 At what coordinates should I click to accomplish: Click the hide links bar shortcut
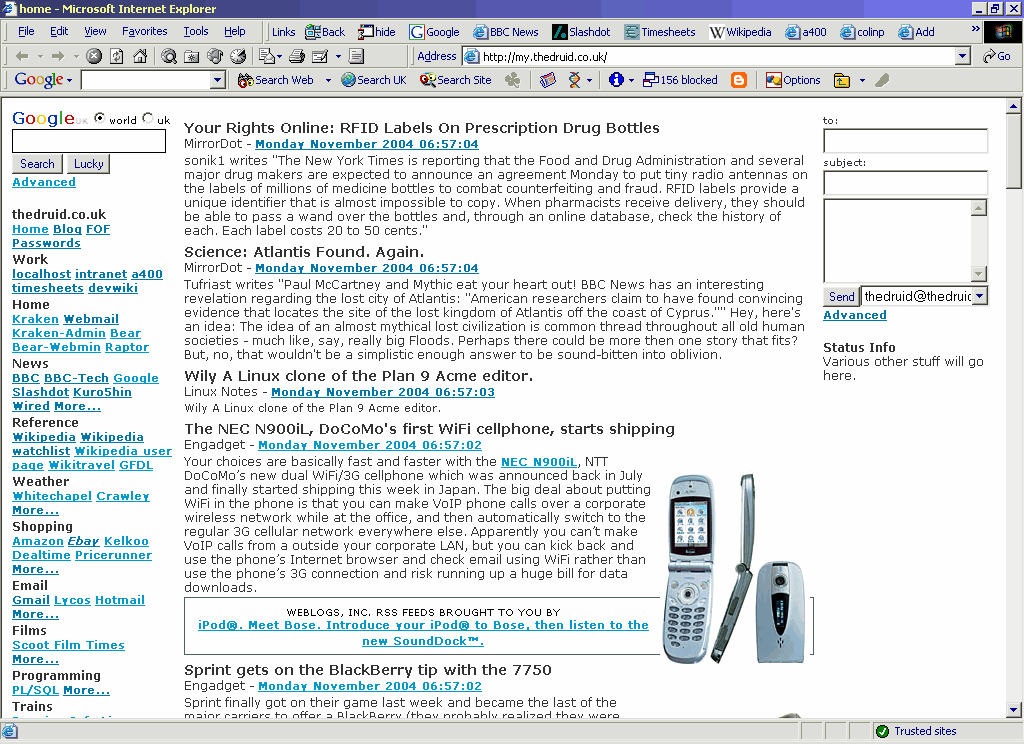[x=377, y=32]
